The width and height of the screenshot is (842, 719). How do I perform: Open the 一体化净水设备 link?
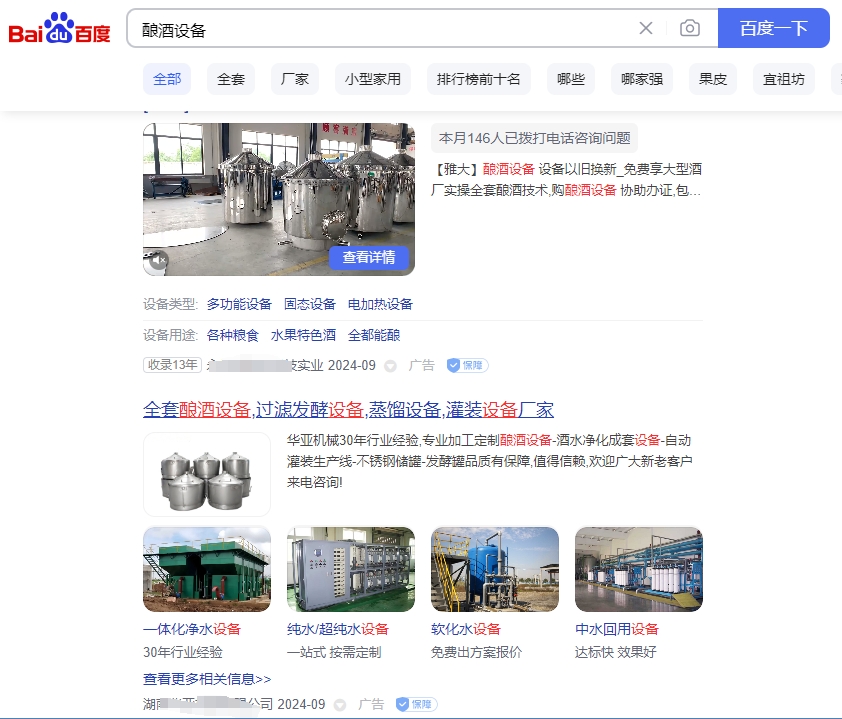coord(192,629)
